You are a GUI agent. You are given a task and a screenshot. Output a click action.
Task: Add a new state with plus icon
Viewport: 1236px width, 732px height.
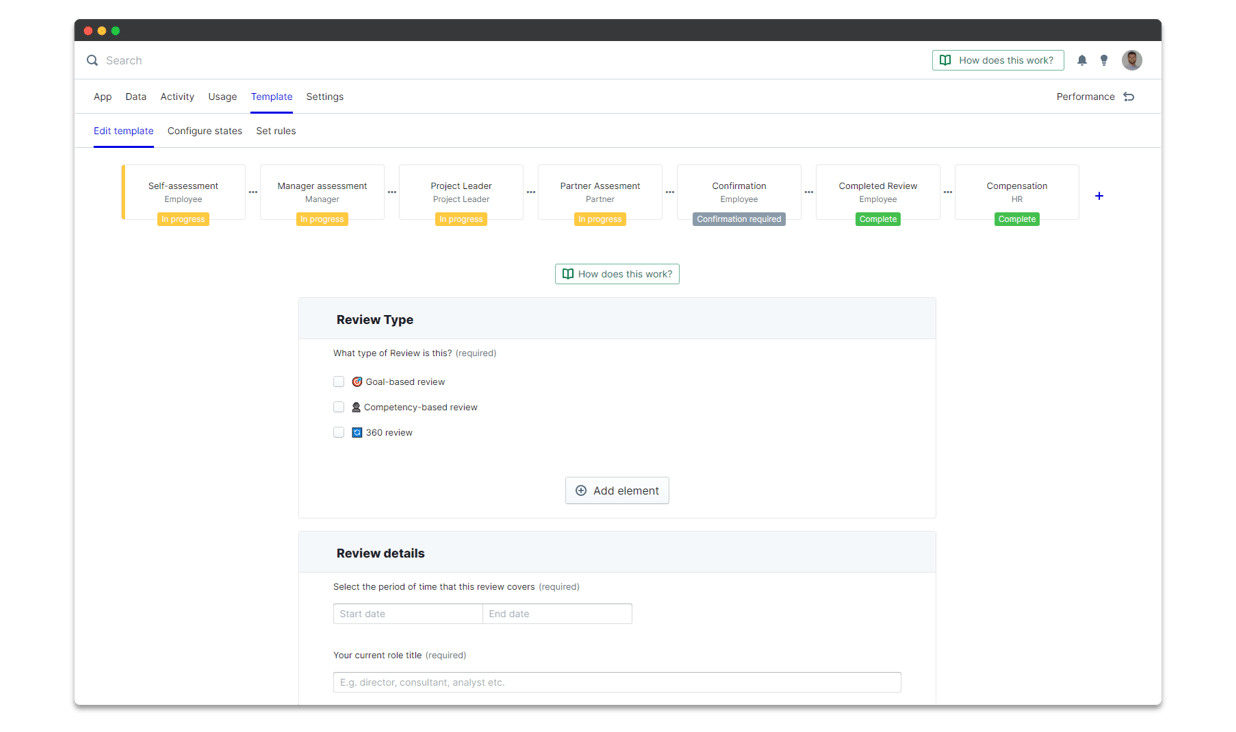[1099, 196]
